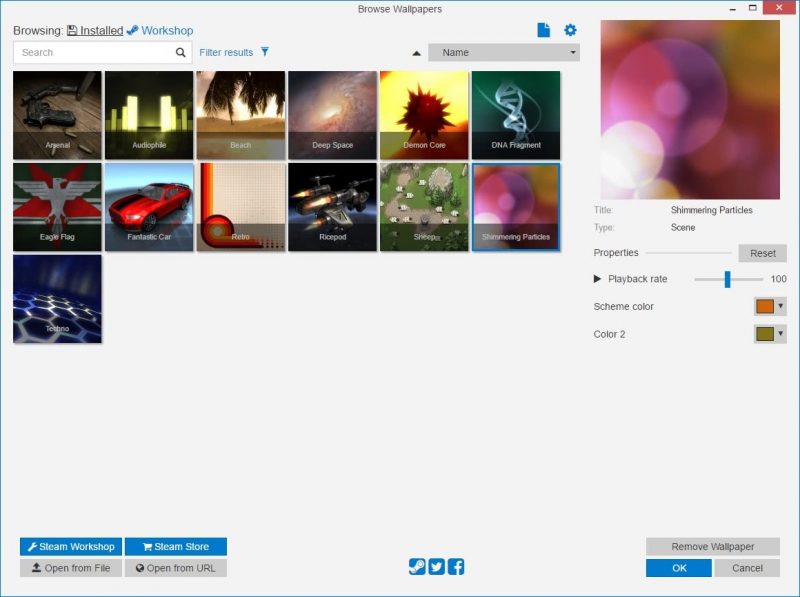Create a new wallpaper via the document icon
800x597 pixels.
click(543, 30)
